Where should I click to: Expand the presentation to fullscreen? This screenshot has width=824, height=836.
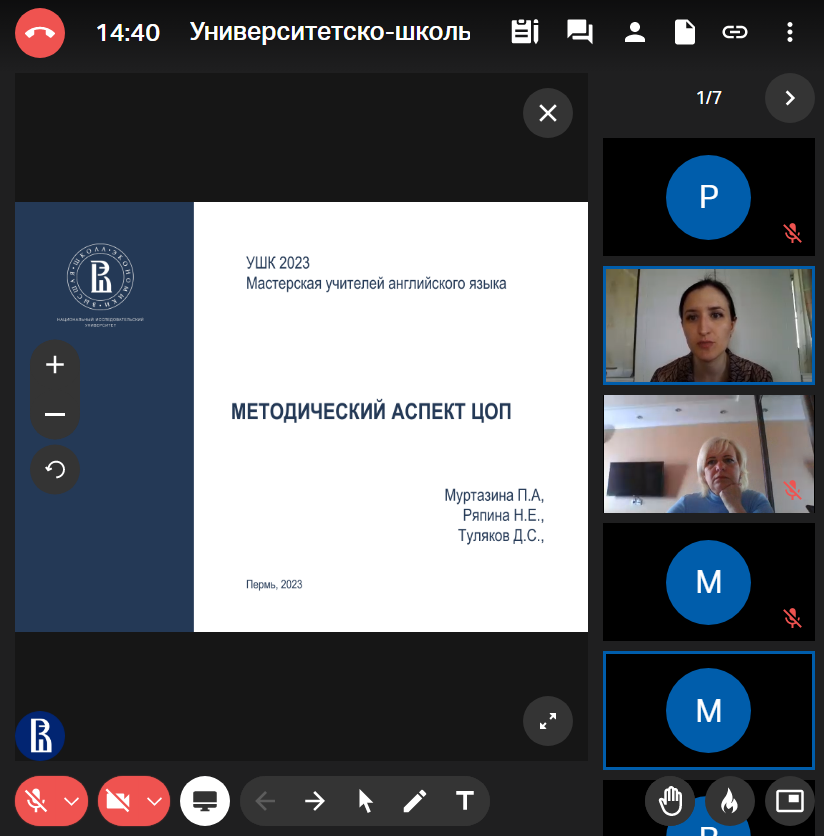click(548, 721)
